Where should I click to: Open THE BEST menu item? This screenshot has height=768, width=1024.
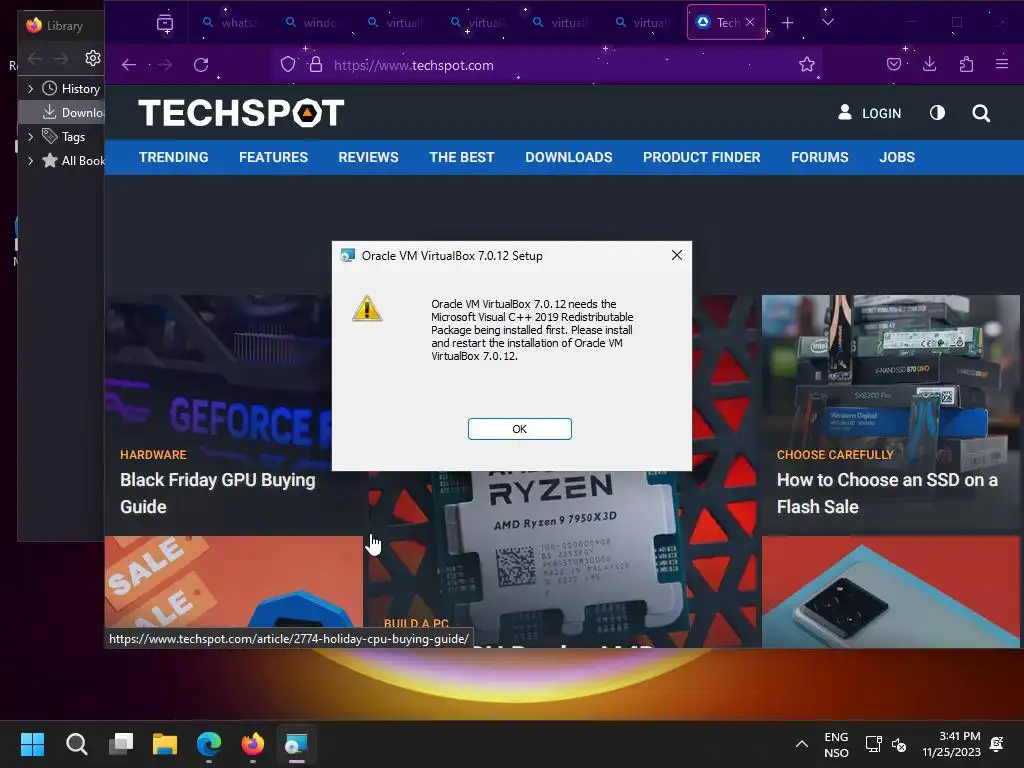pos(462,157)
